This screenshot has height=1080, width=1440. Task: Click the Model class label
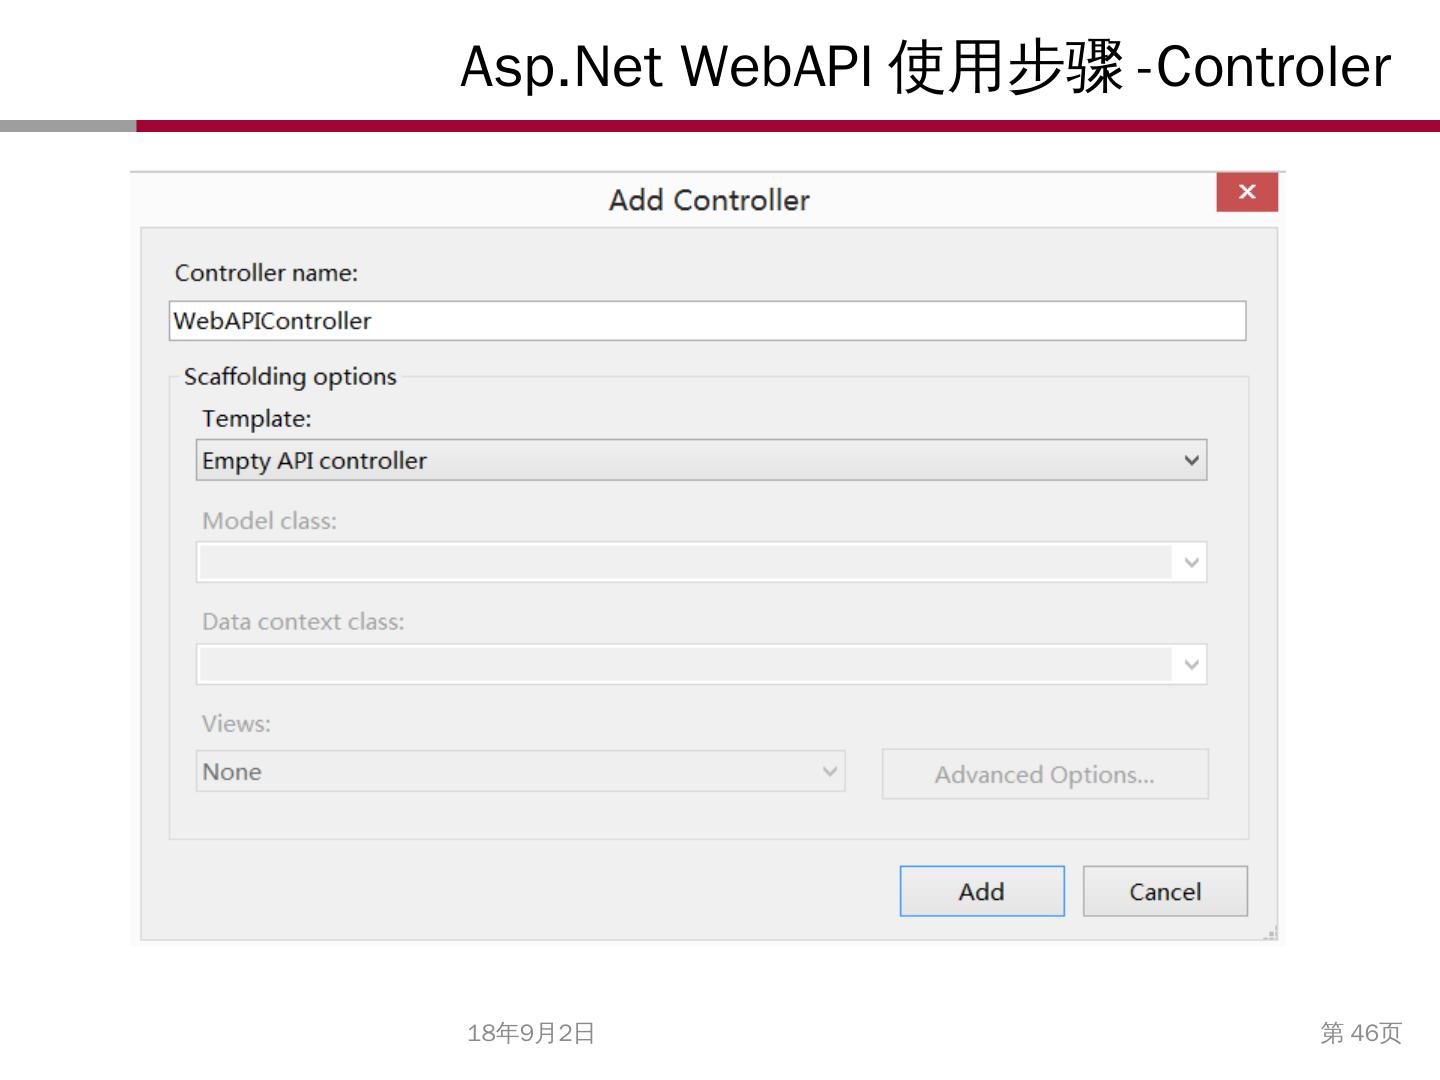pyautogui.click(x=269, y=521)
